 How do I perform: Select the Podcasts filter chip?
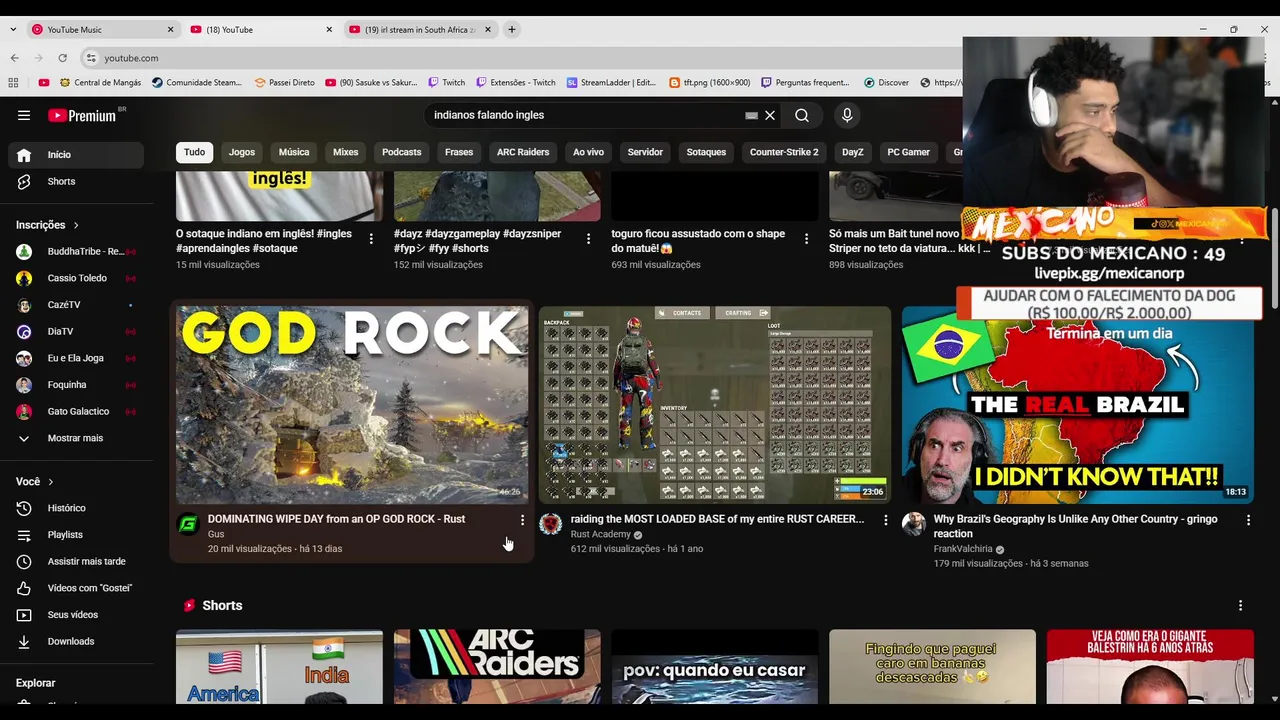[x=402, y=152]
